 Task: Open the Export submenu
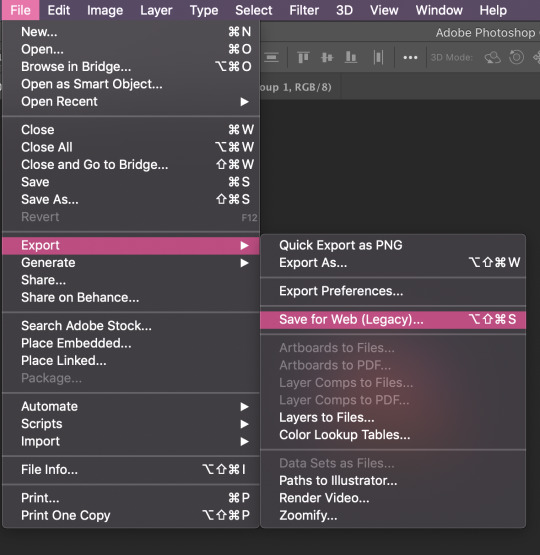pos(131,245)
